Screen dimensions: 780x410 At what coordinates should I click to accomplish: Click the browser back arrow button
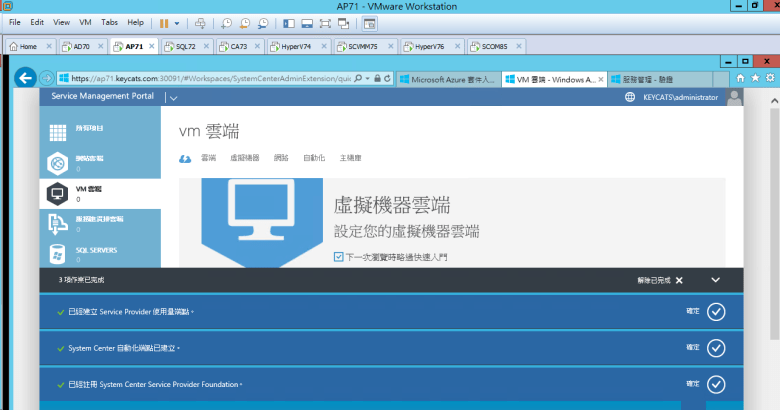[x=47, y=78]
